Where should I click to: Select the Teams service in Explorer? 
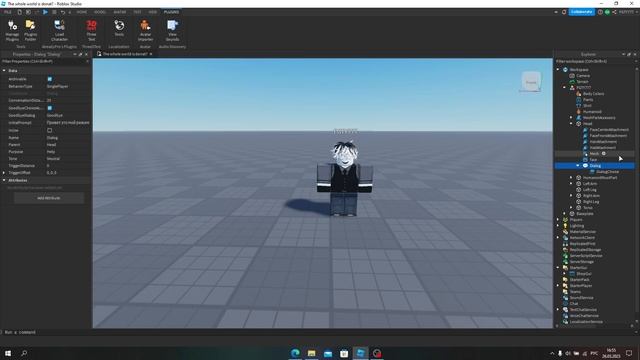coord(575,291)
